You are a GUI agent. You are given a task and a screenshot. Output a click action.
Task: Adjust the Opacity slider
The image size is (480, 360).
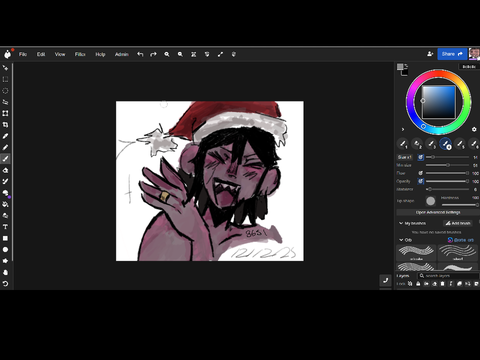(447, 181)
